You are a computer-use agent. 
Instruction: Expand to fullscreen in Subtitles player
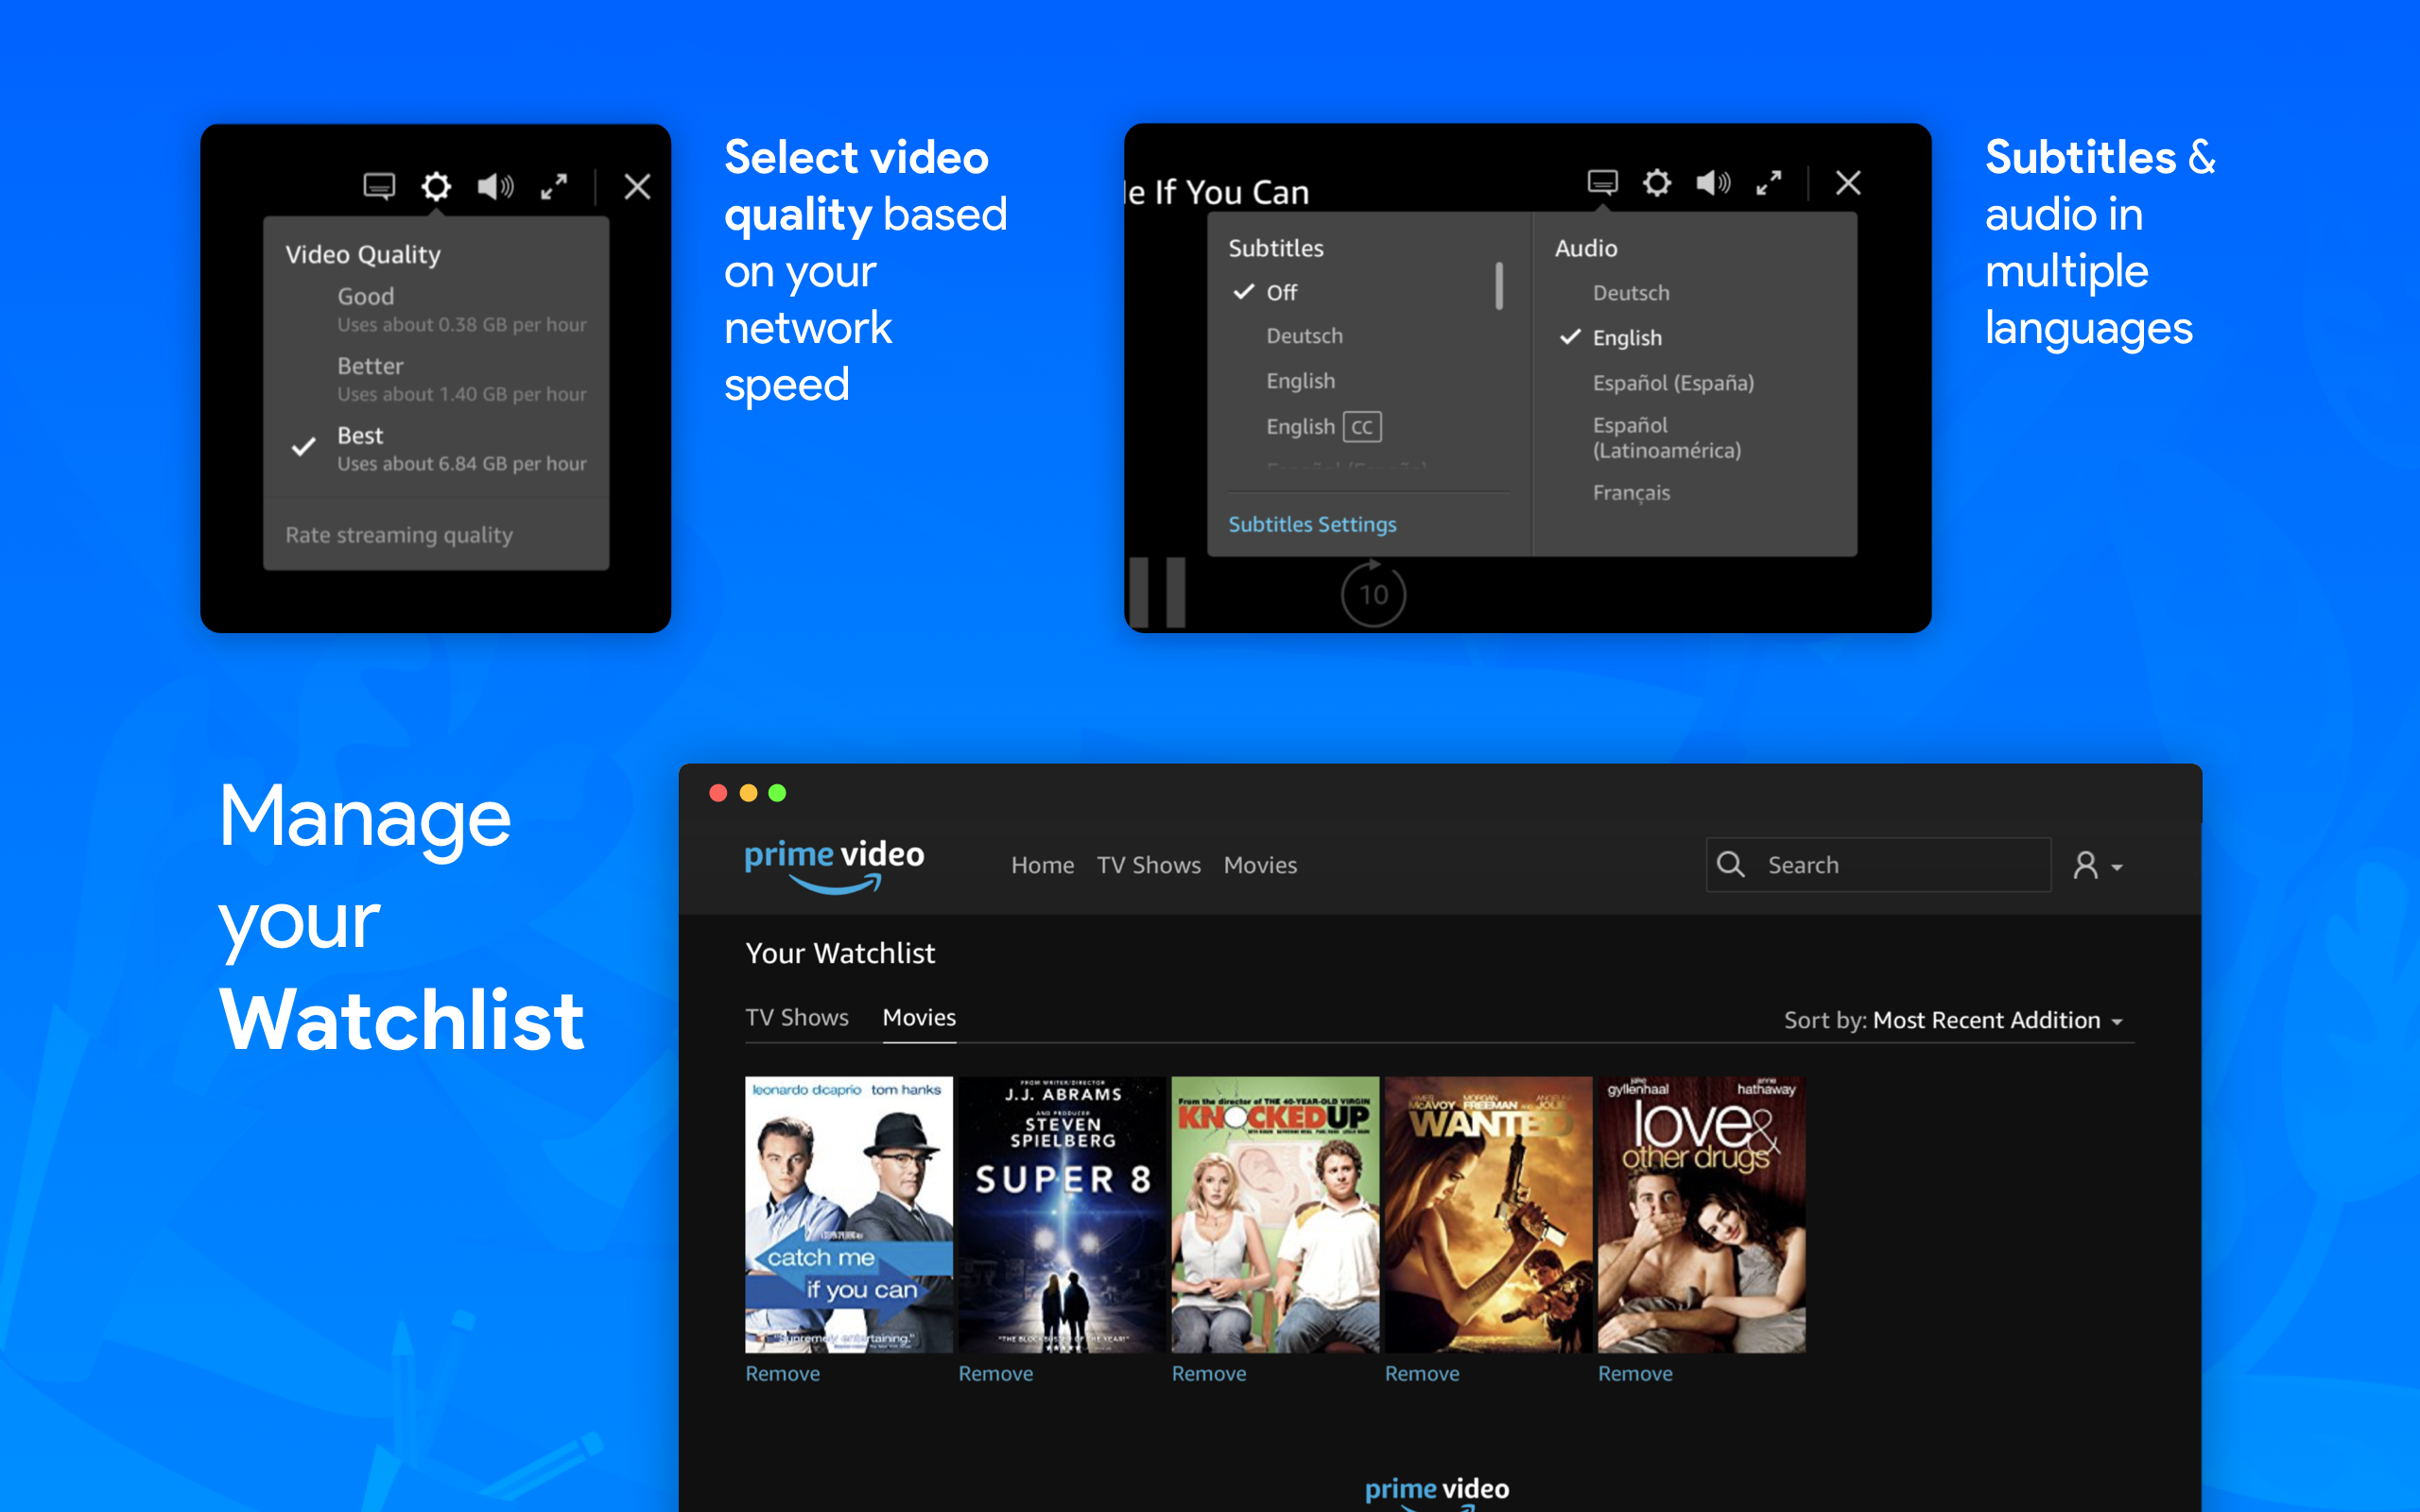[1769, 182]
